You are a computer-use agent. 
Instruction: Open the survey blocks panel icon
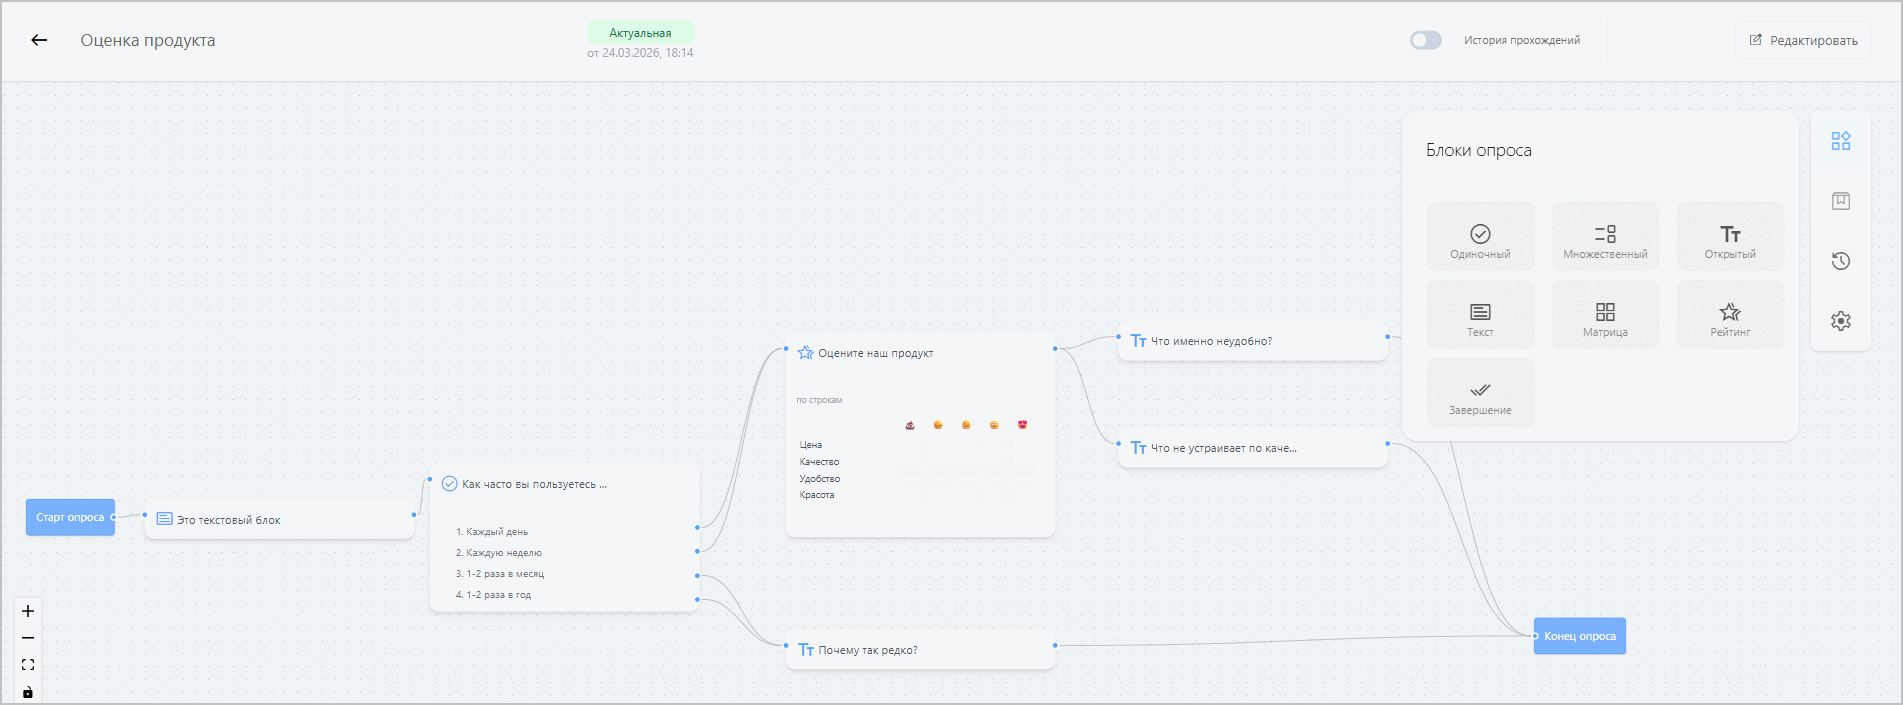click(x=1840, y=141)
